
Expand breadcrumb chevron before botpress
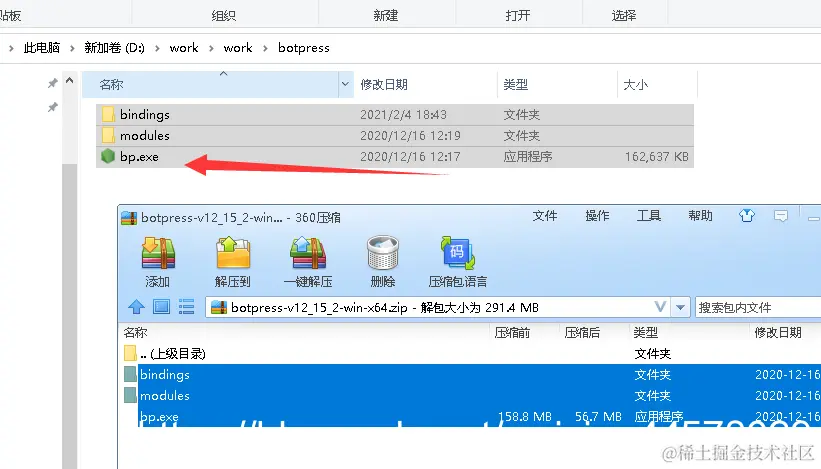coord(265,48)
